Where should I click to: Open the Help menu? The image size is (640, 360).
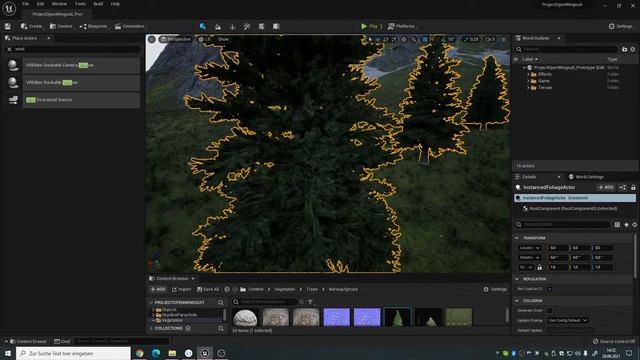tap(116, 4)
